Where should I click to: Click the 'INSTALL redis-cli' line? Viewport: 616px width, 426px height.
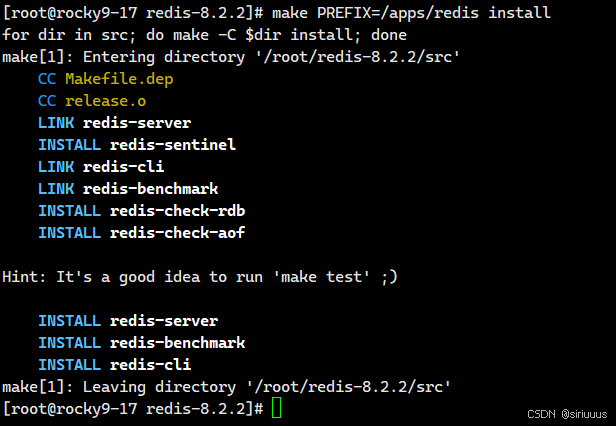point(115,365)
